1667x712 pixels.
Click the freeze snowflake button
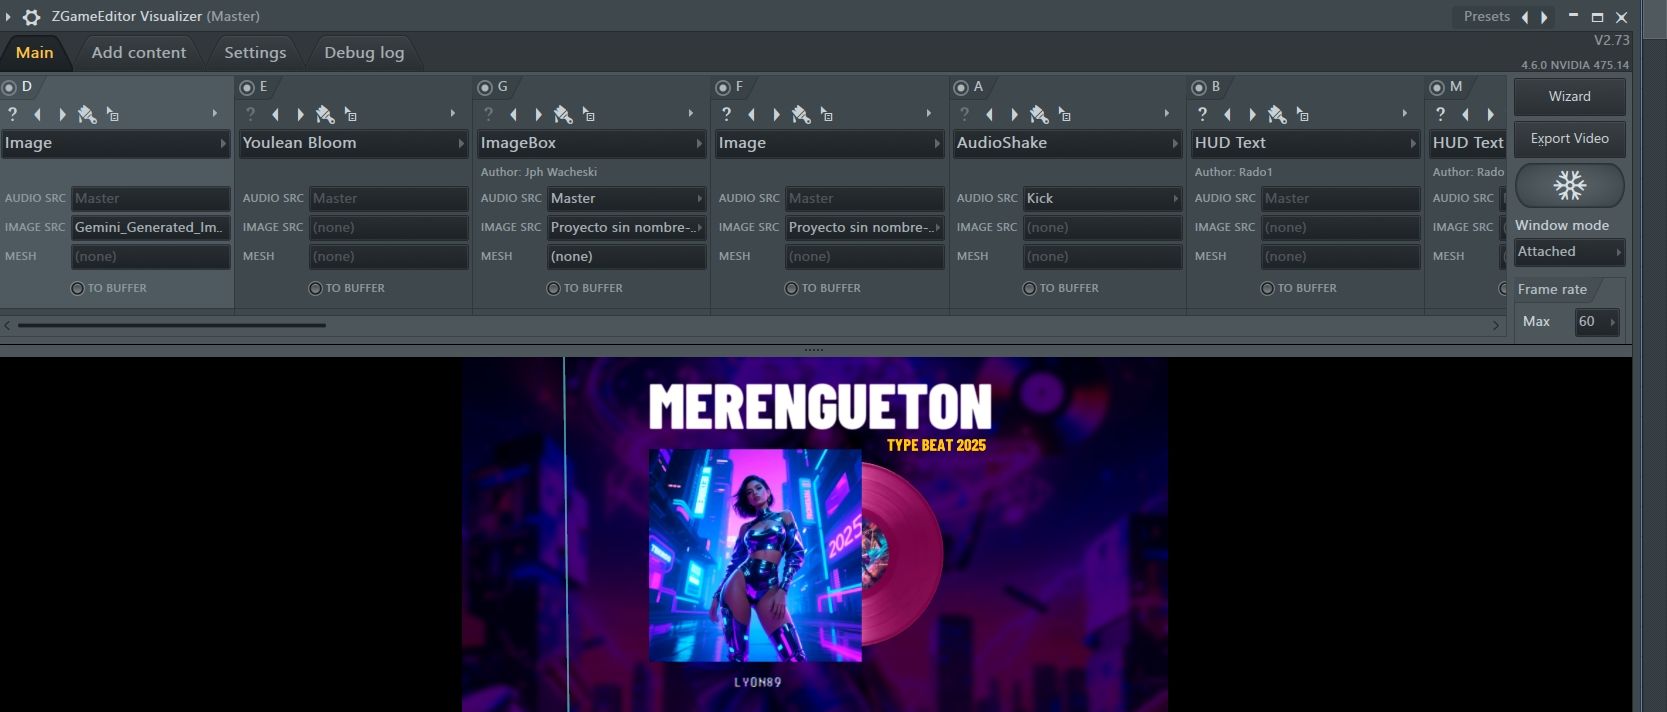tap(1569, 185)
